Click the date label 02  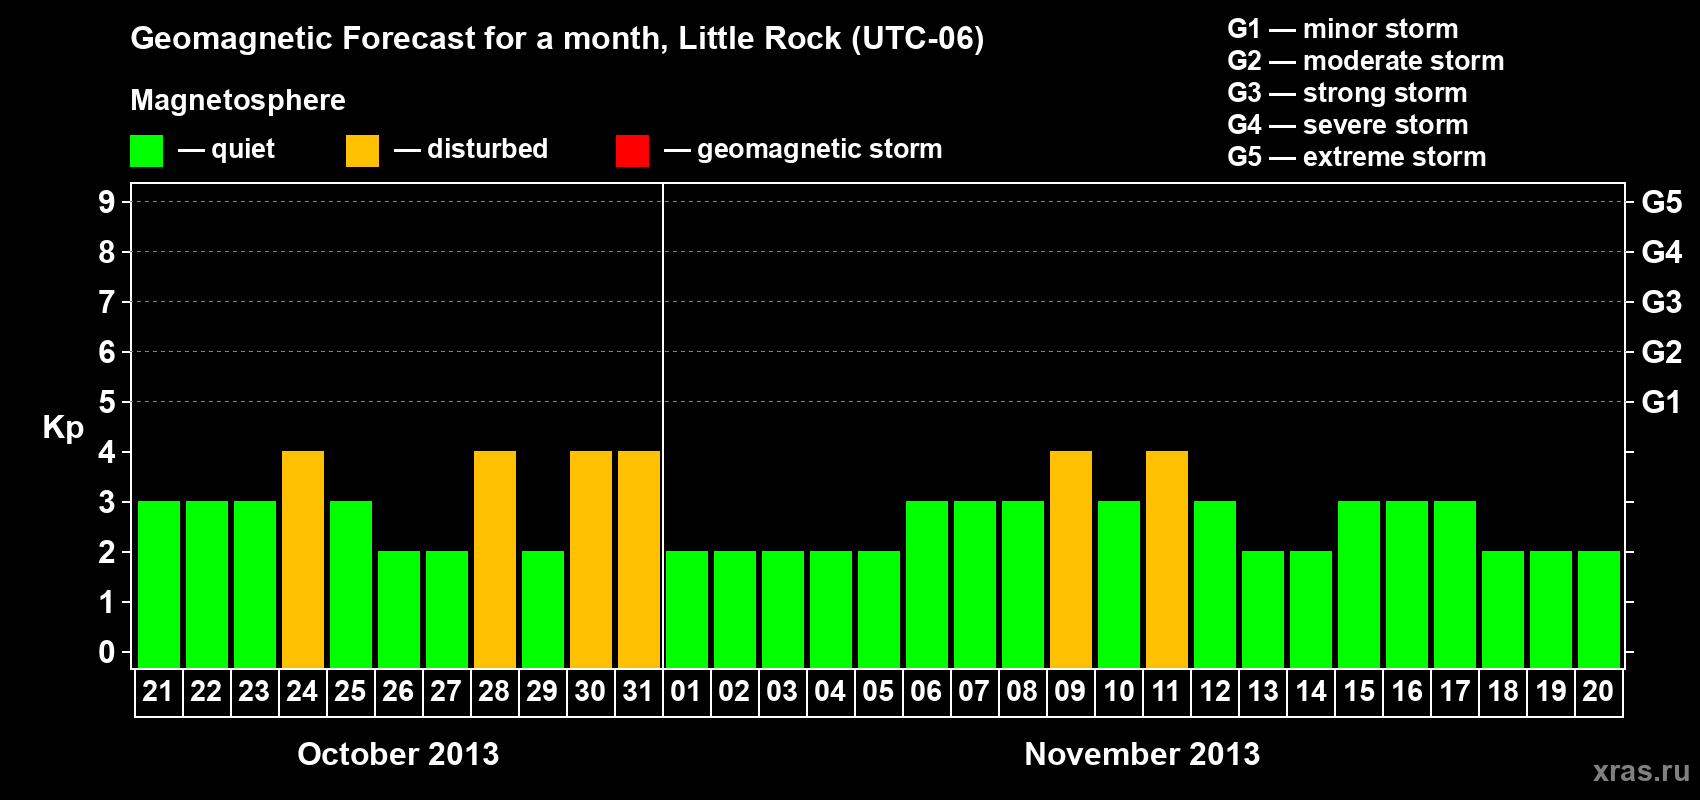point(734,691)
